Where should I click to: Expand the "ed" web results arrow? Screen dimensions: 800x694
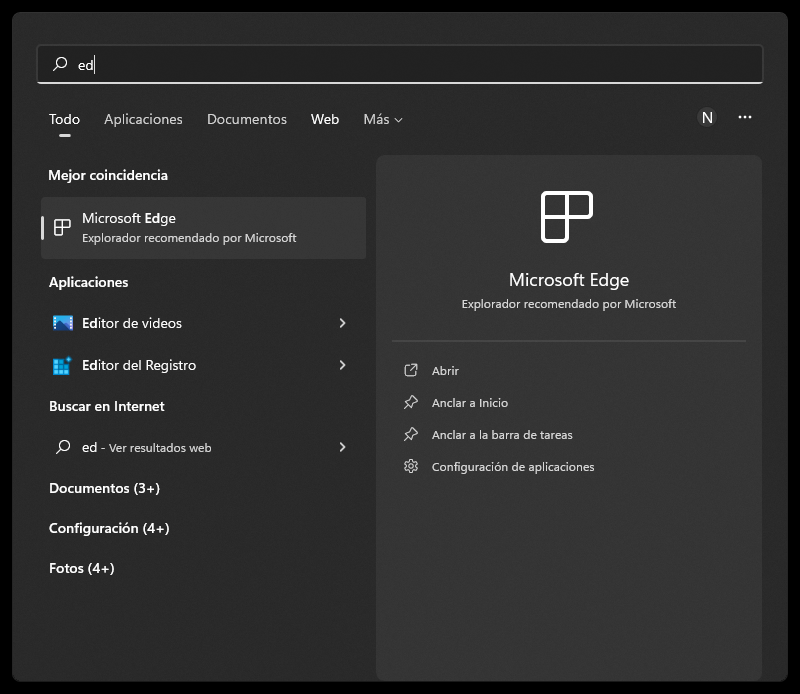pyautogui.click(x=342, y=447)
